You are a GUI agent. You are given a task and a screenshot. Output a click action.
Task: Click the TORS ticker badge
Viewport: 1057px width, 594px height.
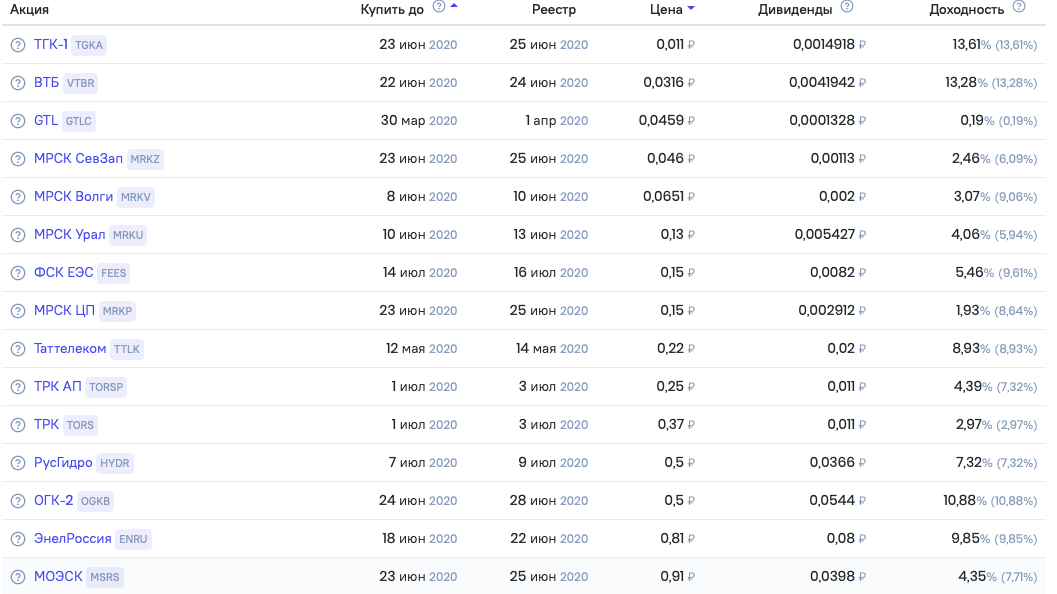80,425
